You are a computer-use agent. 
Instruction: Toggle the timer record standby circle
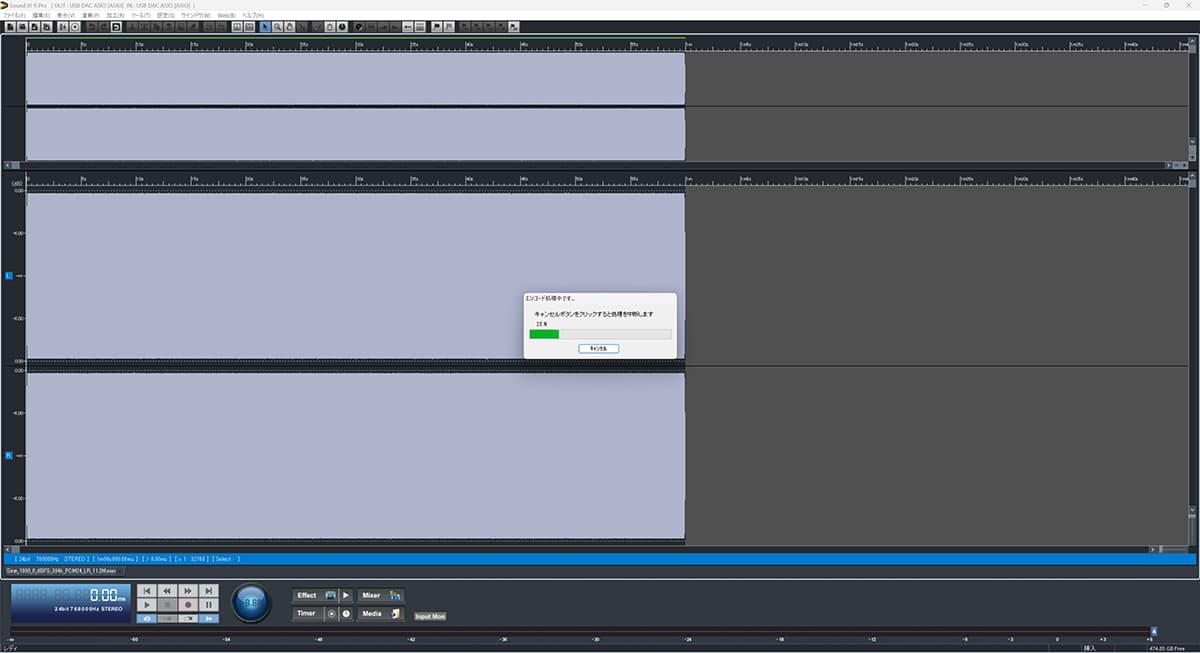pos(333,613)
